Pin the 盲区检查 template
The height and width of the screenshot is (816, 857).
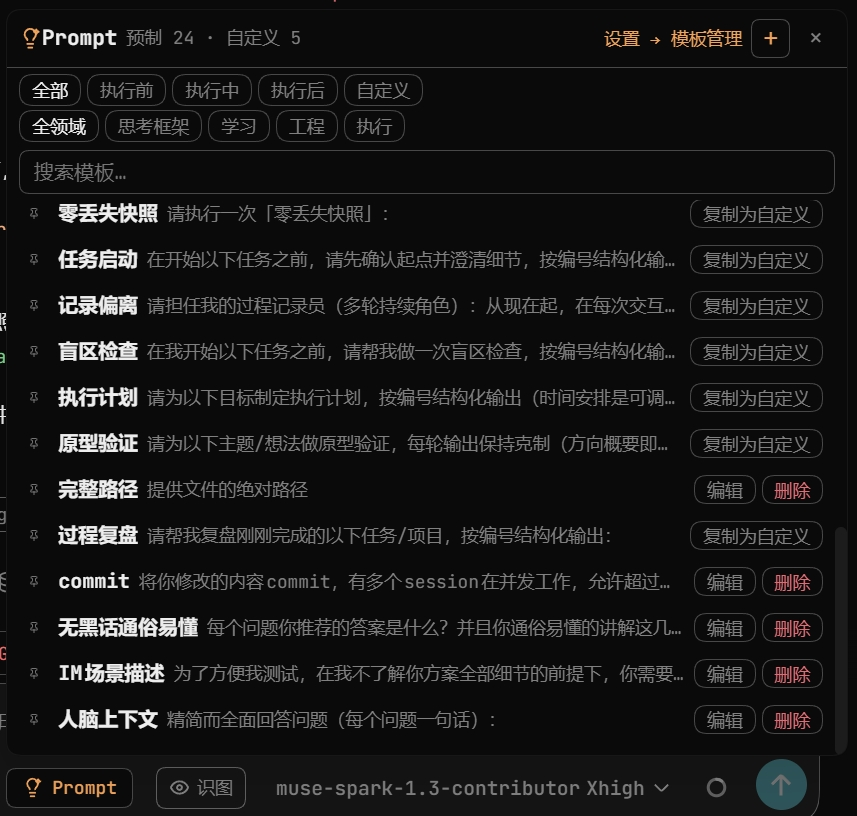tap(34, 351)
